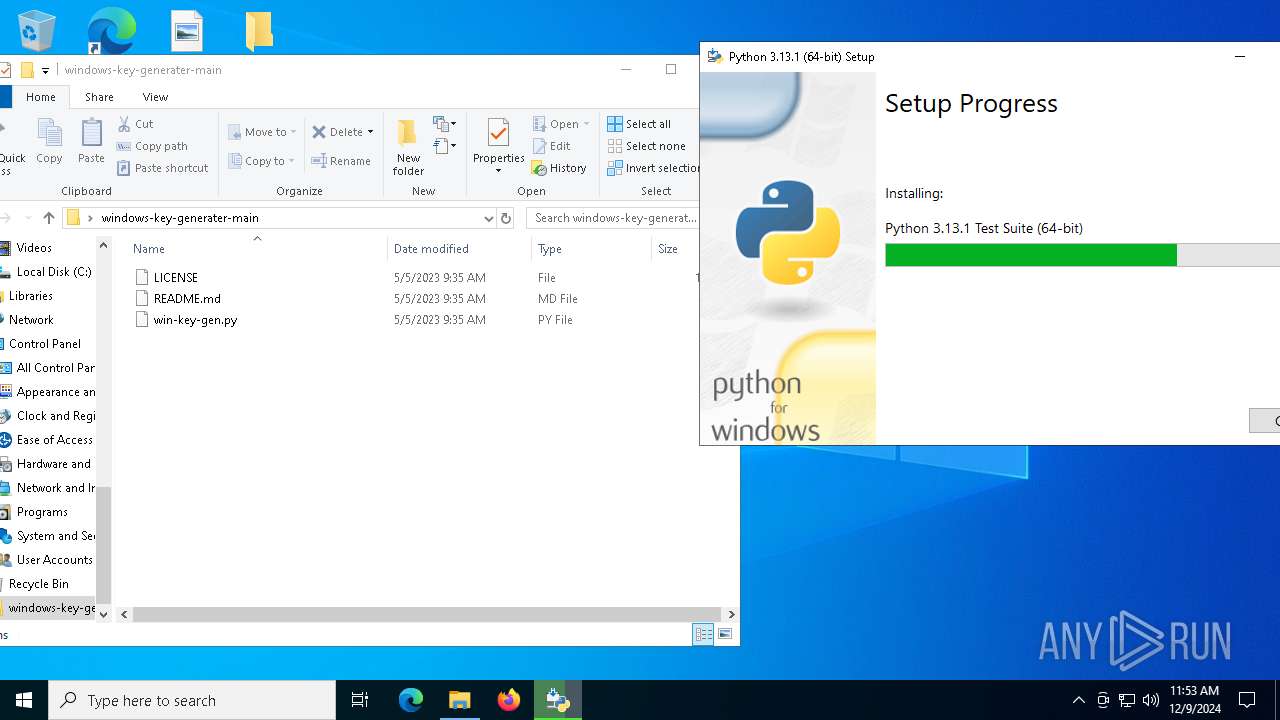1280x720 pixels.
Task: Click the taskbar search box
Action: tap(192, 700)
